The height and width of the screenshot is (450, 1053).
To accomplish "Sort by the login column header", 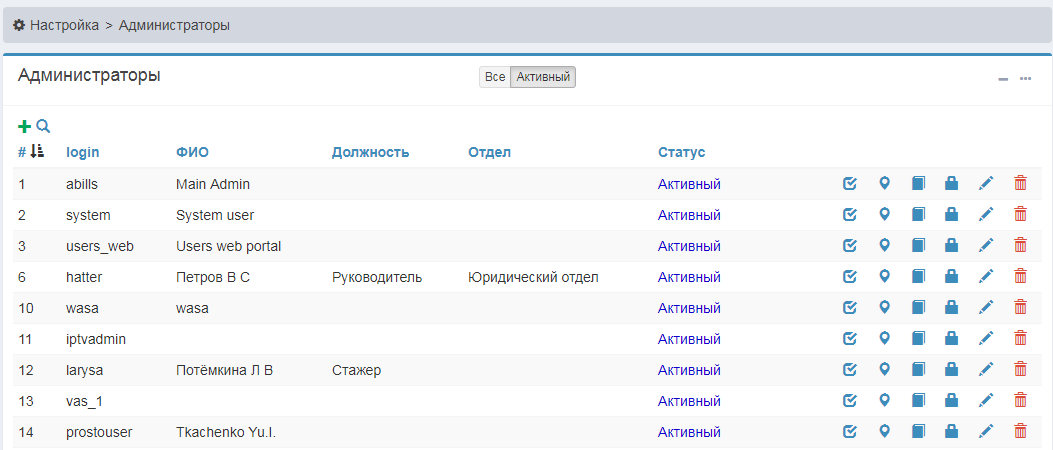I will click(x=83, y=152).
